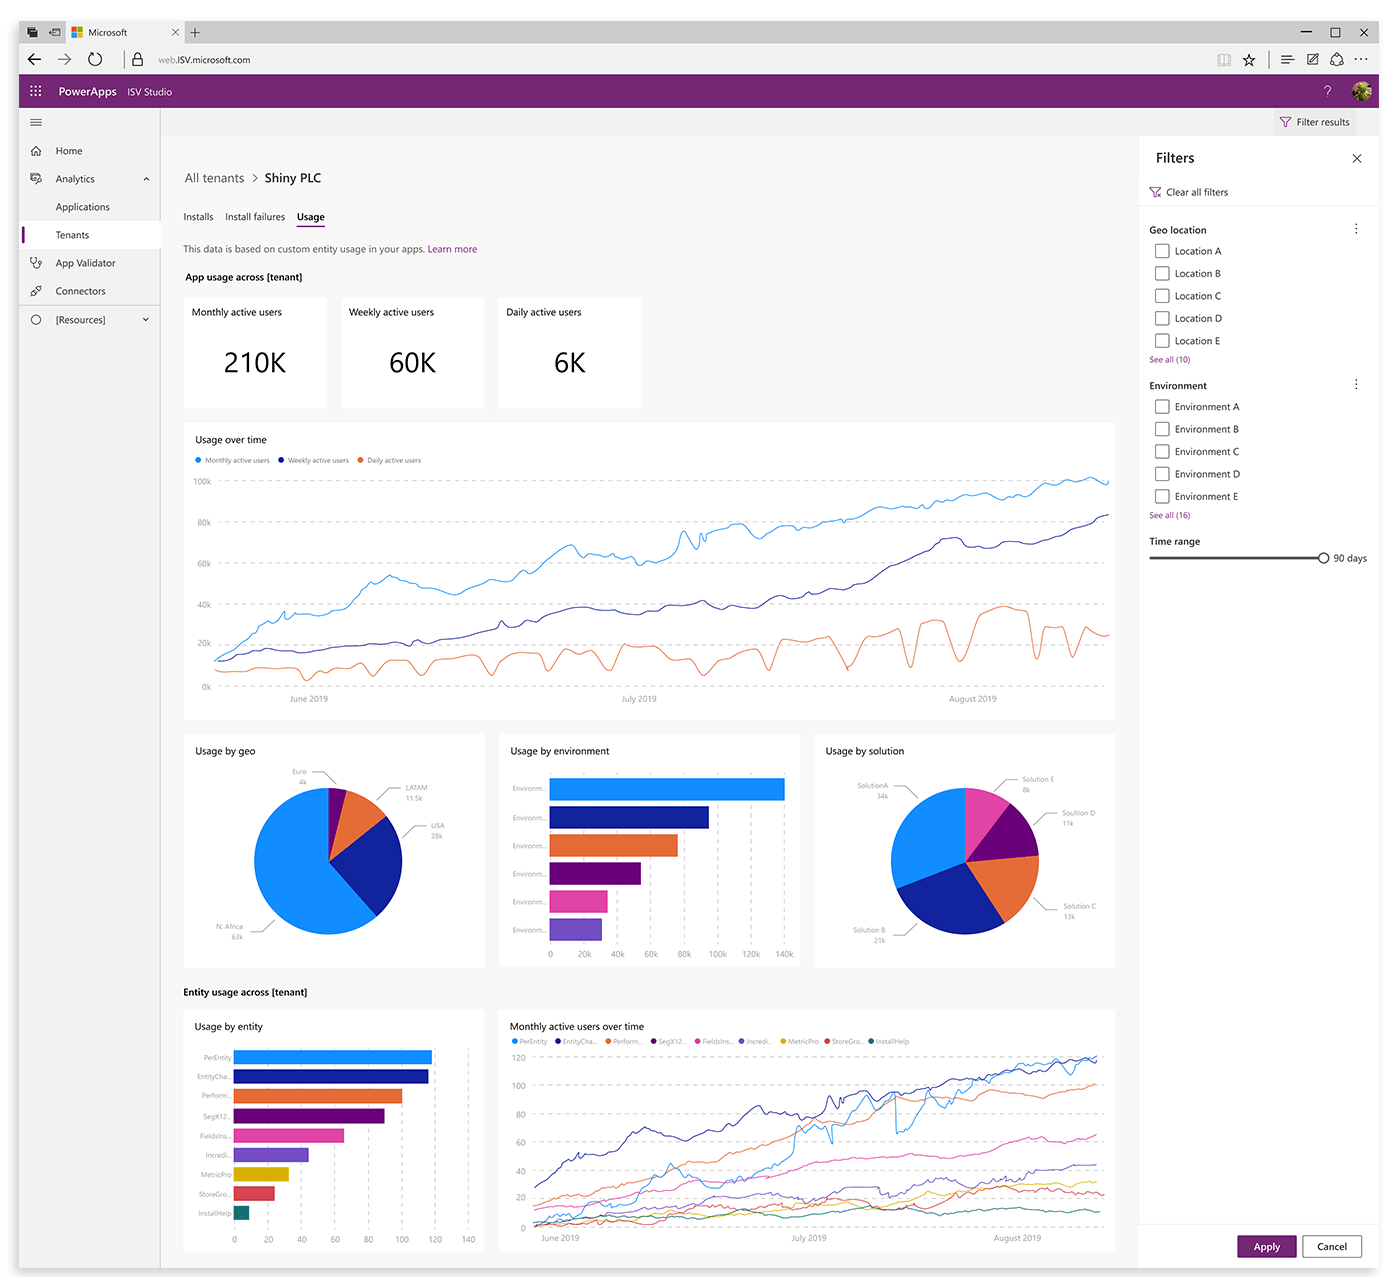Expand all 10 geo locations

1169,360
